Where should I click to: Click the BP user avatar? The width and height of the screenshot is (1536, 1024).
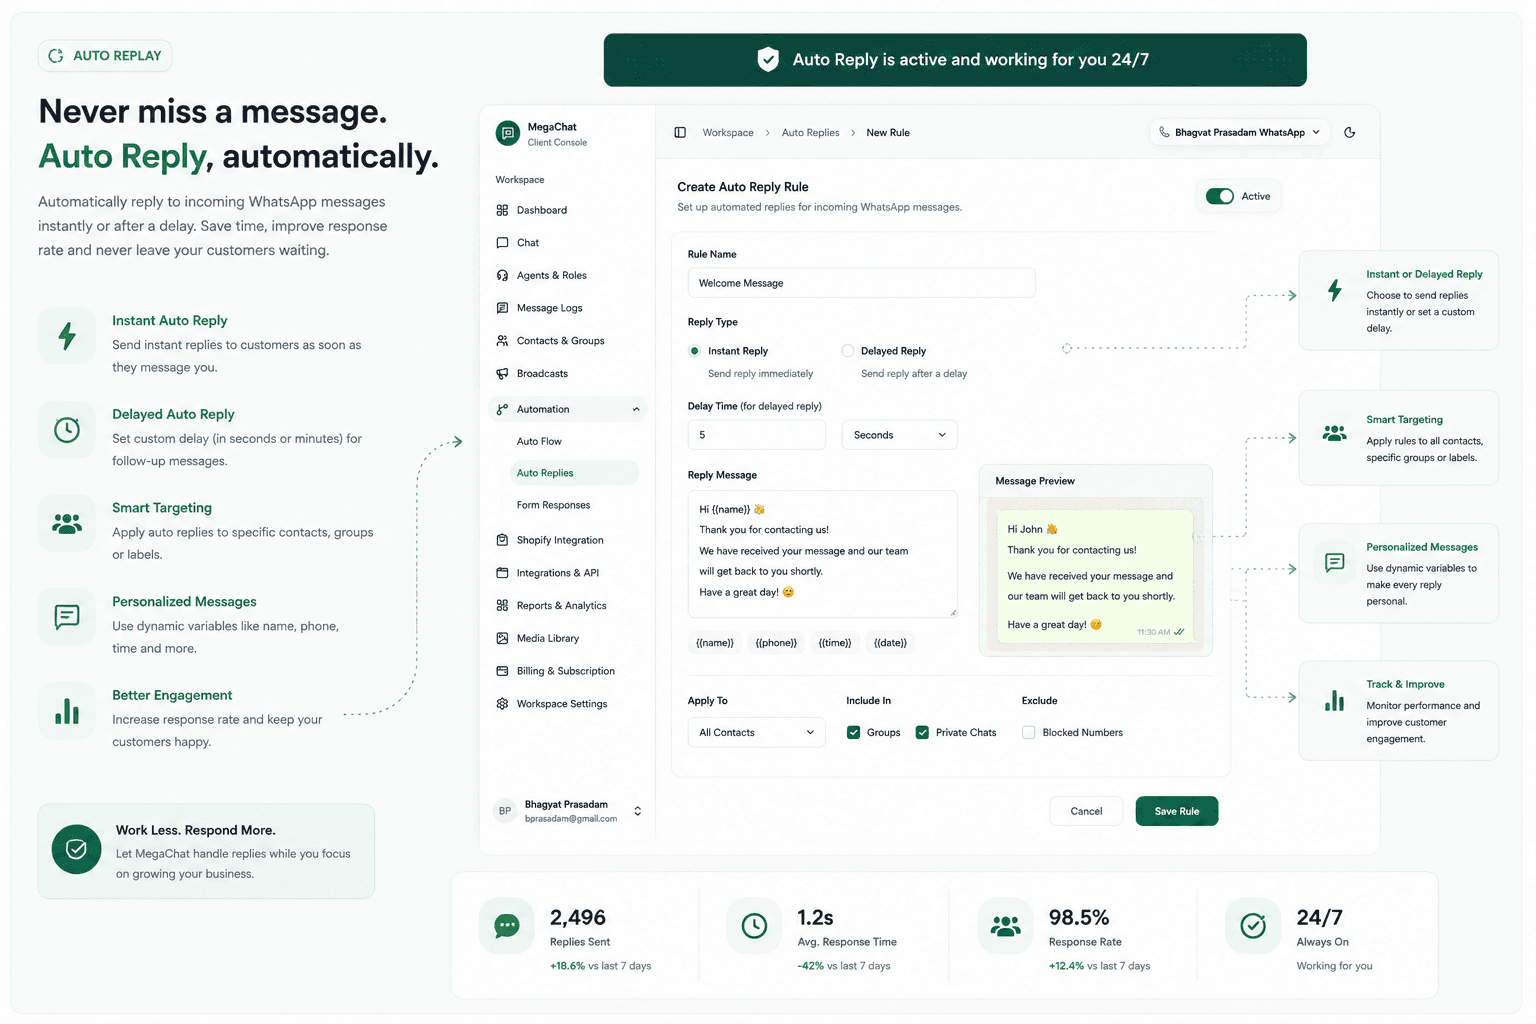[x=505, y=811]
